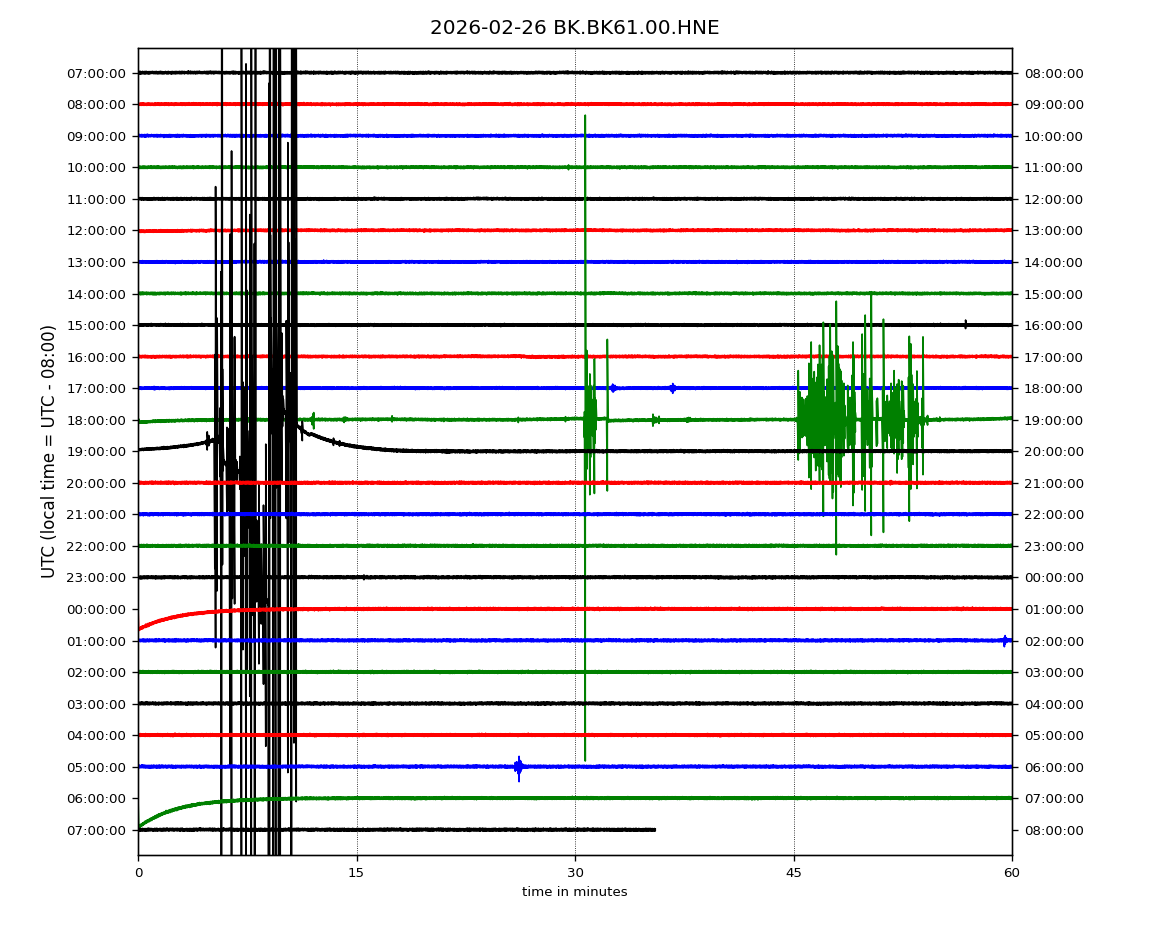Select the 45 tick label on the x-axis
The height and width of the screenshot is (950, 1150).
tap(794, 873)
